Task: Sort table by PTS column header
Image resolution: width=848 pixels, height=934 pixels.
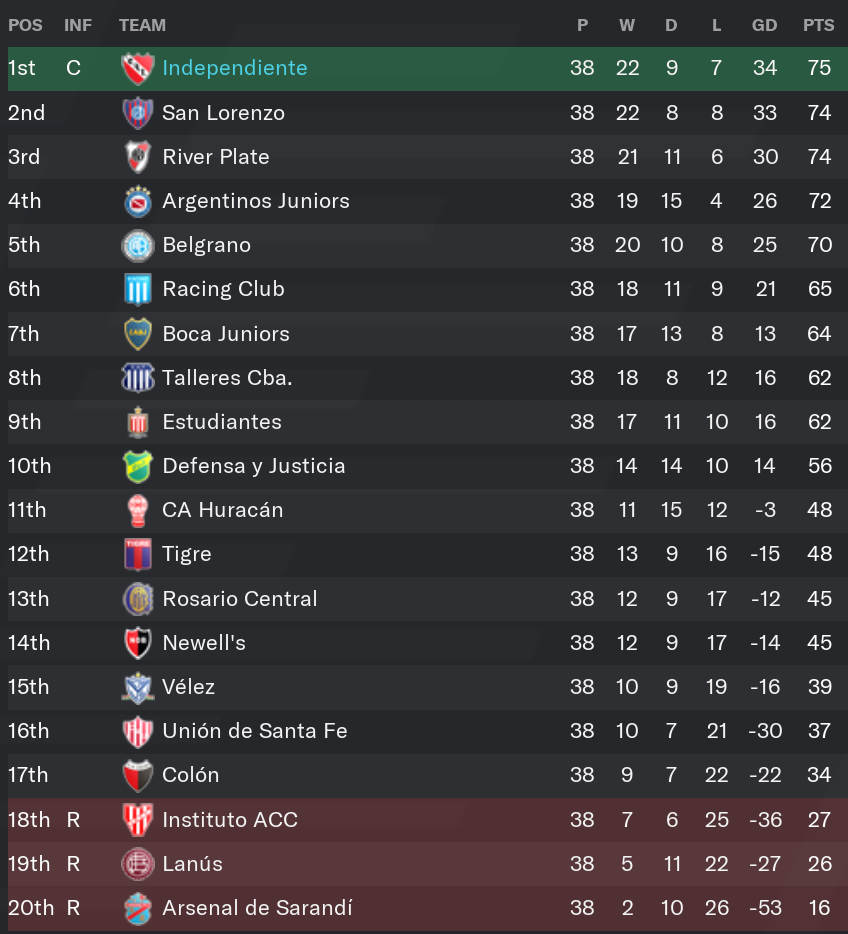Action: coord(818,25)
